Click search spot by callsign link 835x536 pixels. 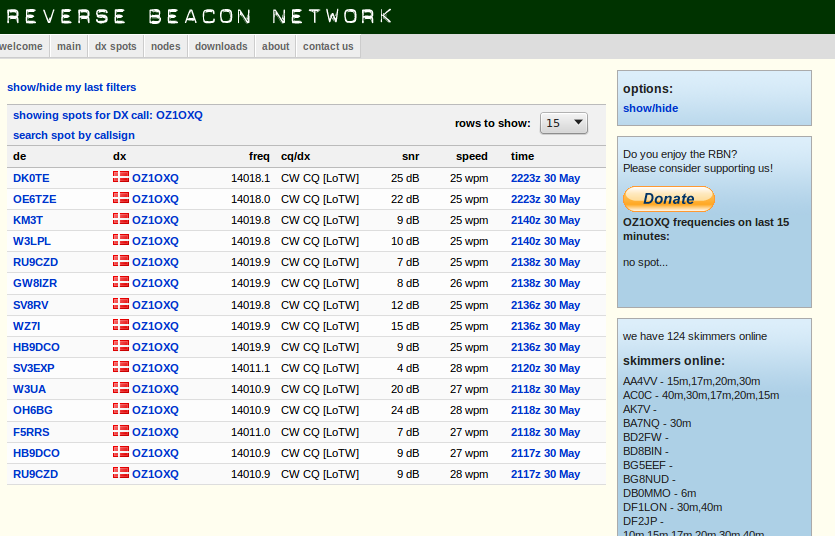(74, 135)
